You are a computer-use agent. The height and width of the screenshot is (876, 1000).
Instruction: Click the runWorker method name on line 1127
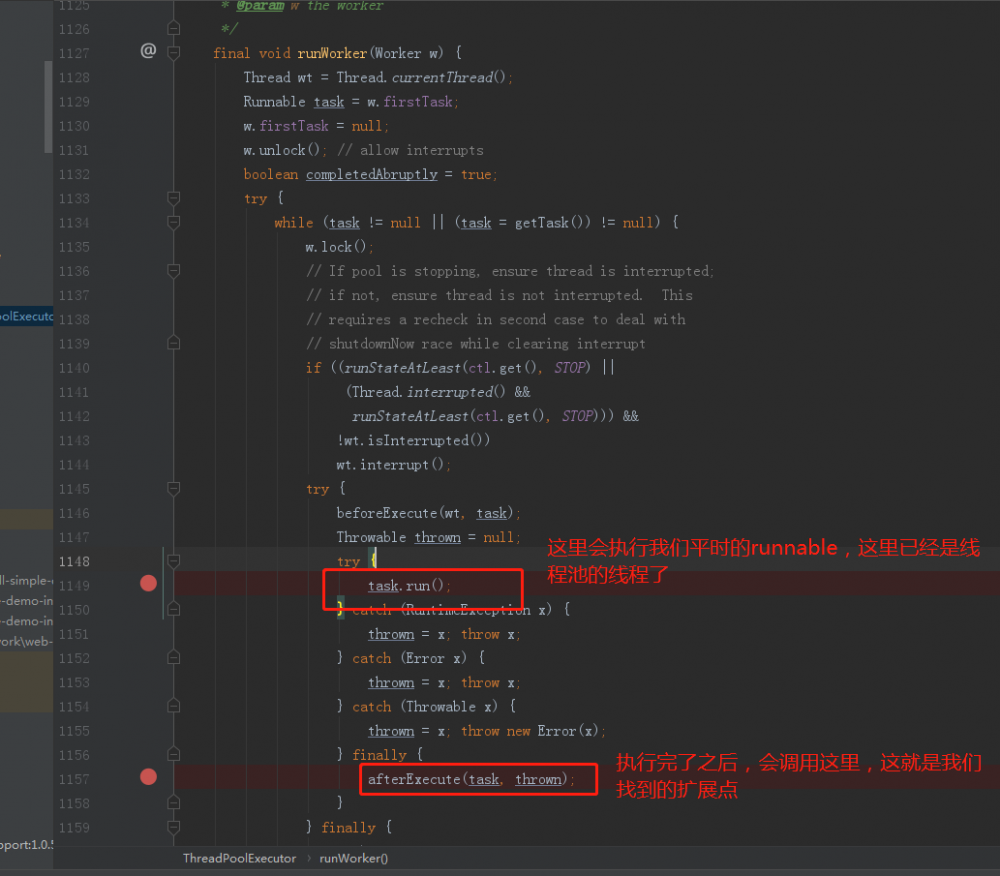tap(332, 53)
